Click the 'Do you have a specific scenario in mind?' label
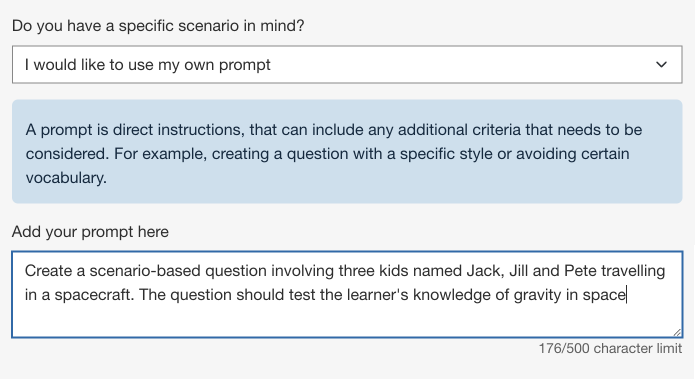The image size is (695, 379). tap(158, 26)
